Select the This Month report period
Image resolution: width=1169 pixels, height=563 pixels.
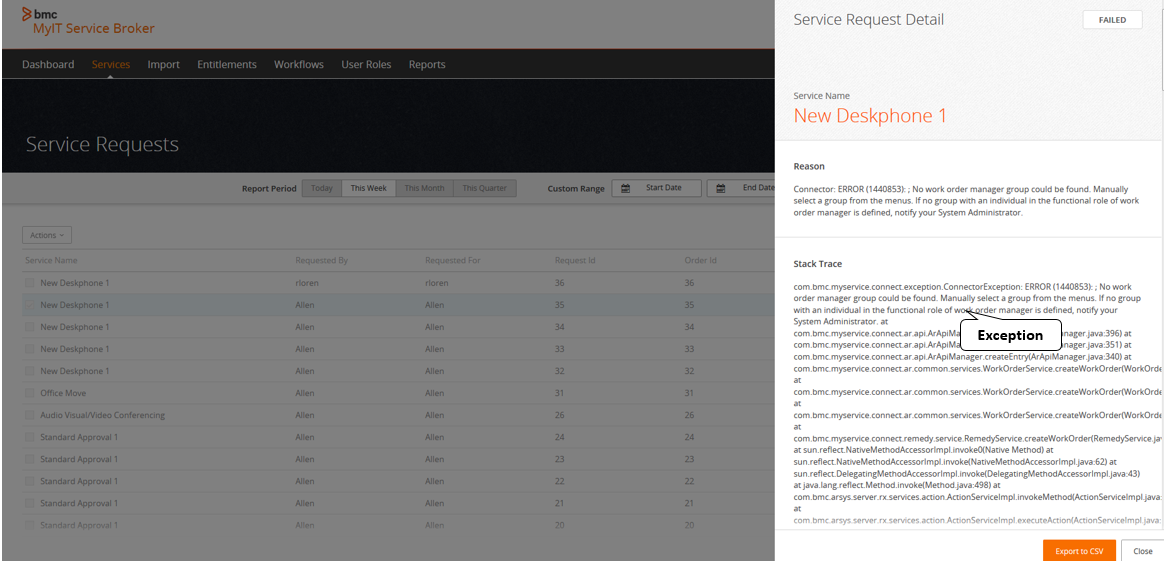pyautogui.click(x=424, y=188)
